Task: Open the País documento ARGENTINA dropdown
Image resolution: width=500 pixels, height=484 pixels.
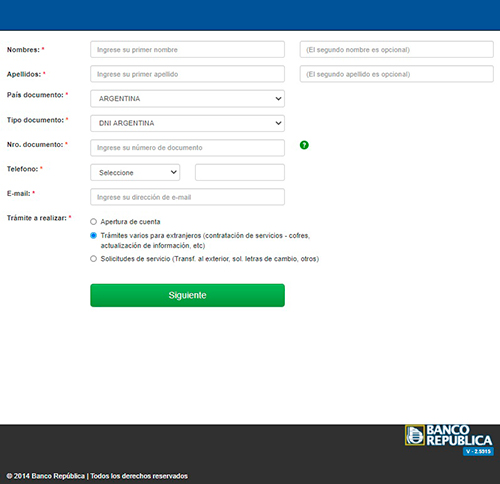Action: tap(187, 99)
